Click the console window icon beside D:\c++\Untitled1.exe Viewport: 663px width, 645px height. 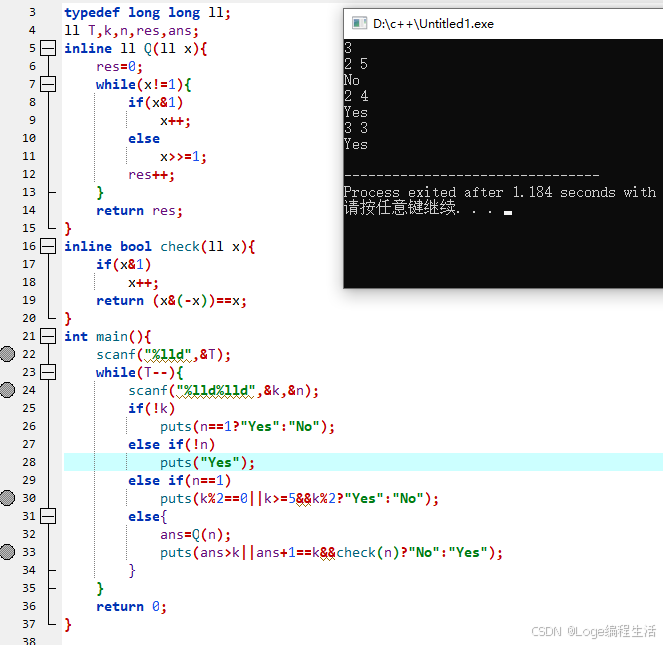[x=359, y=23]
